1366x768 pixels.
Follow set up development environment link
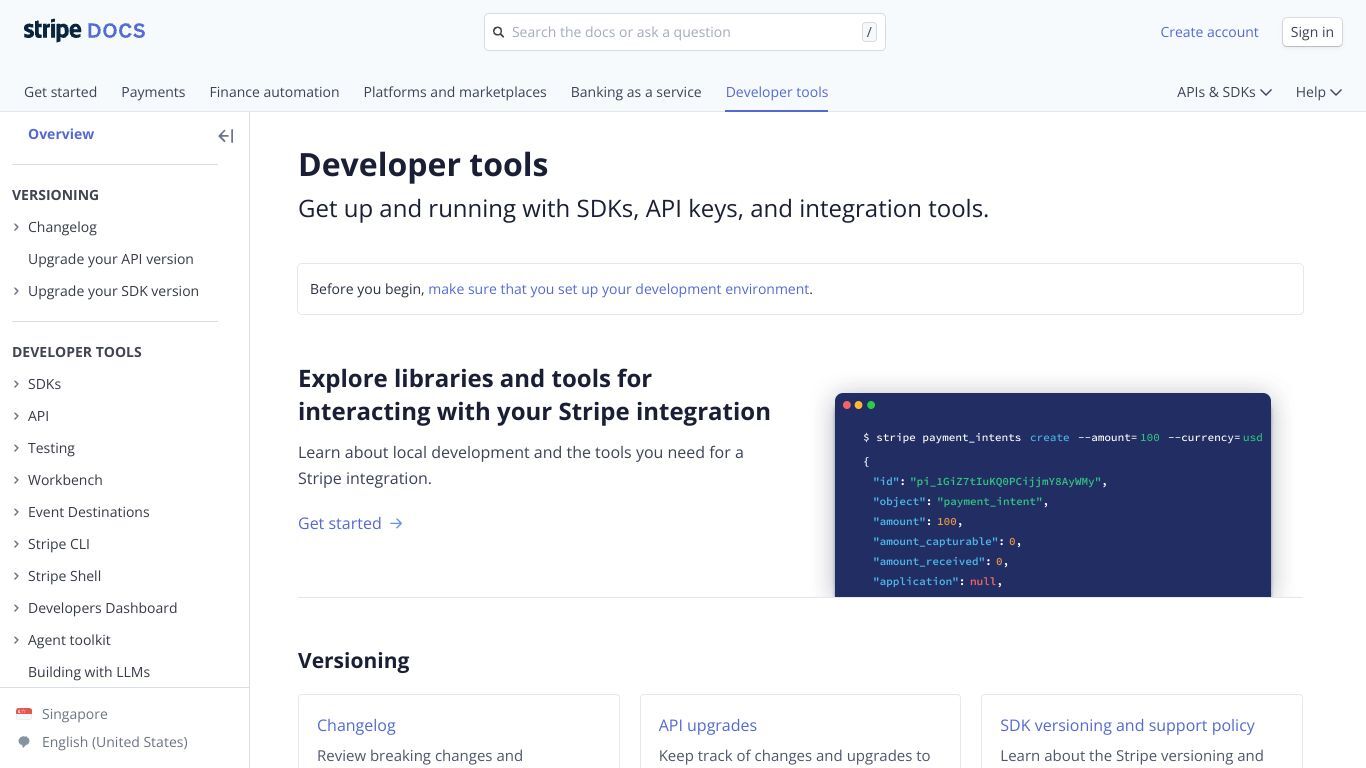(619, 289)
